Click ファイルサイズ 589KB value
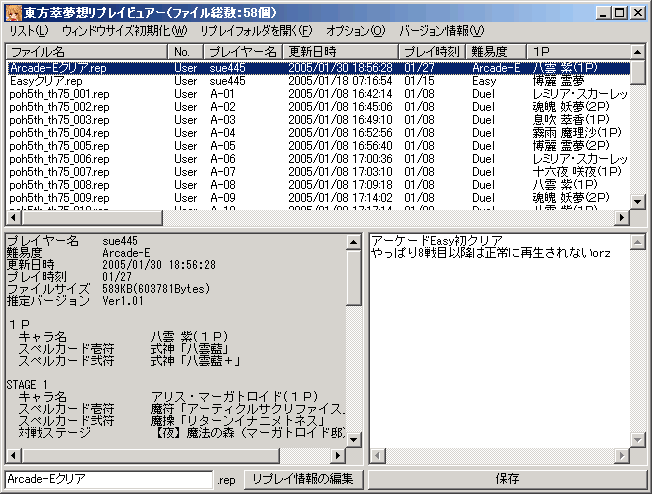The width and height of the screenshot is (652, 494). pyautogui.click(x=156, y=289)
